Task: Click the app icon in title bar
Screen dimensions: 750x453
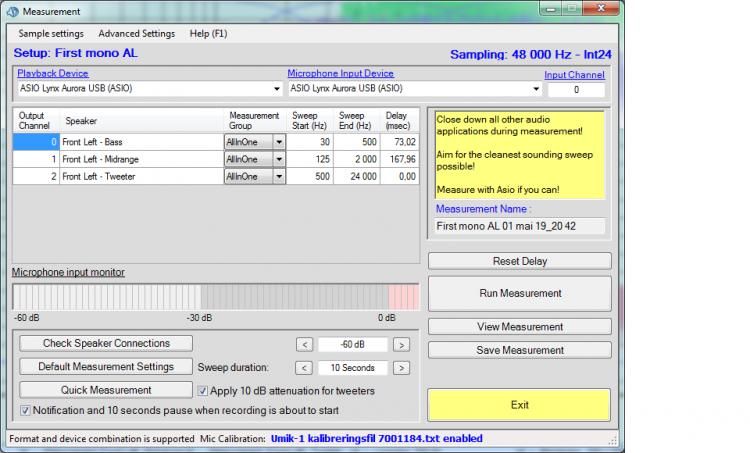Action: (11, 11)
